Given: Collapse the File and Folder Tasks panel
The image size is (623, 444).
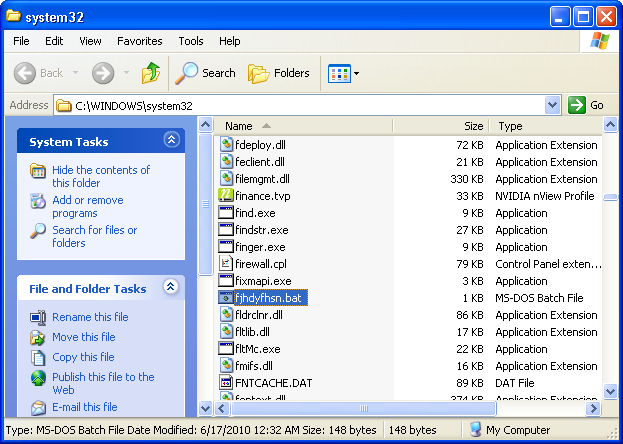Looking at the screenshot, I should pos(171,287).
